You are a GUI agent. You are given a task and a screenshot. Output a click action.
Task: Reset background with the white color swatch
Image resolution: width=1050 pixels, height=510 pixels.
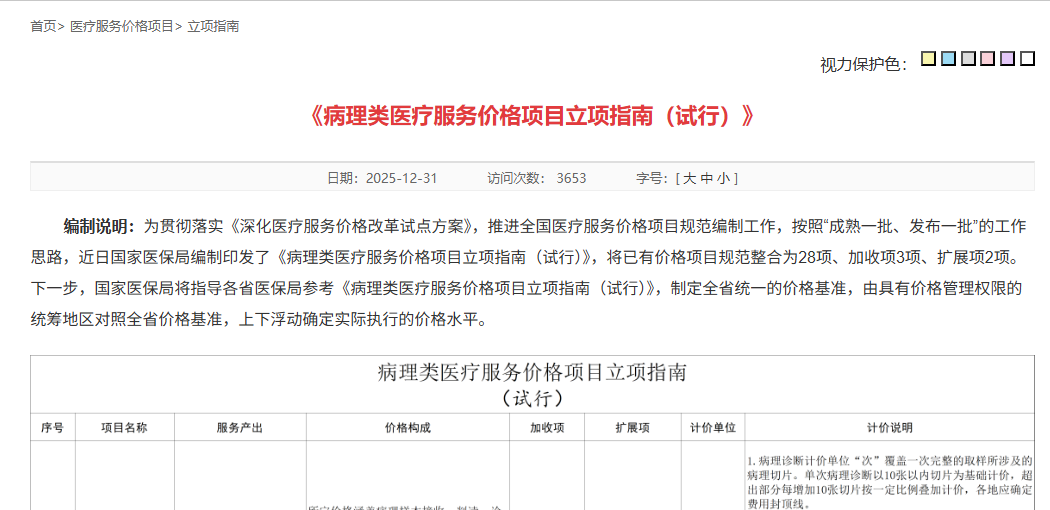coord(1027,59)
